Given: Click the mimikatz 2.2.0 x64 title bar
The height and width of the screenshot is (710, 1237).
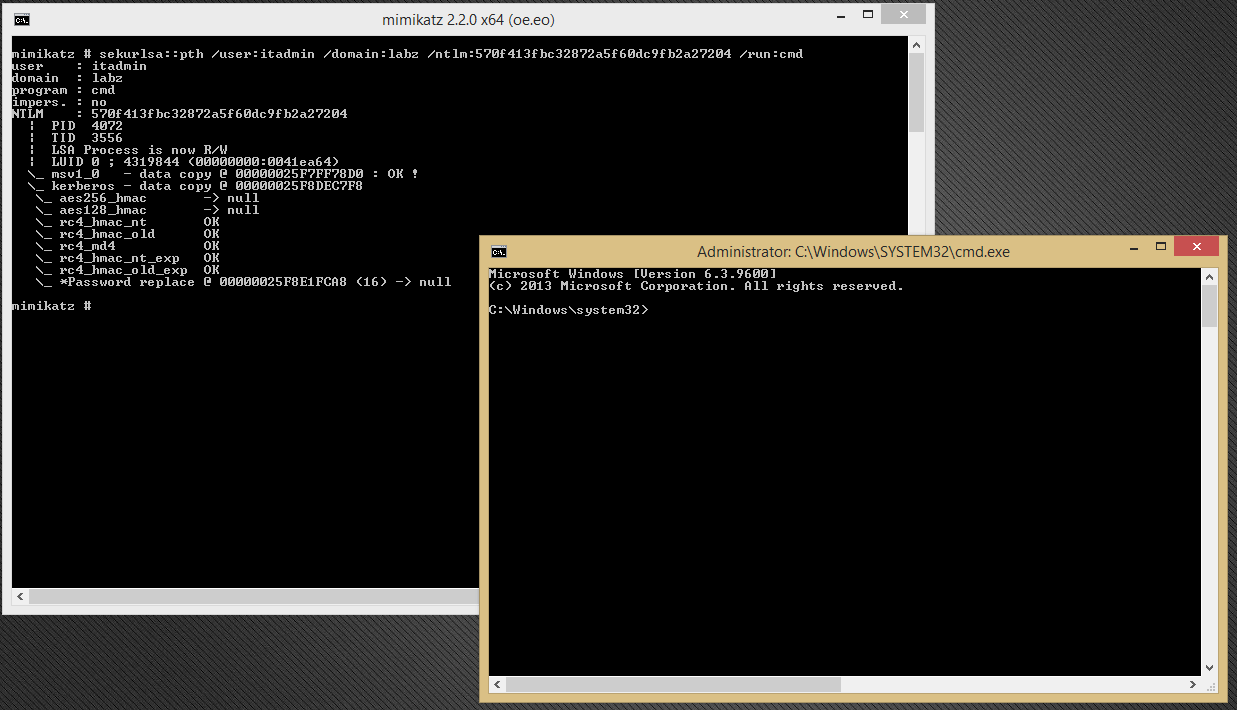Looking at the screenshot, I should click(469, 19).
